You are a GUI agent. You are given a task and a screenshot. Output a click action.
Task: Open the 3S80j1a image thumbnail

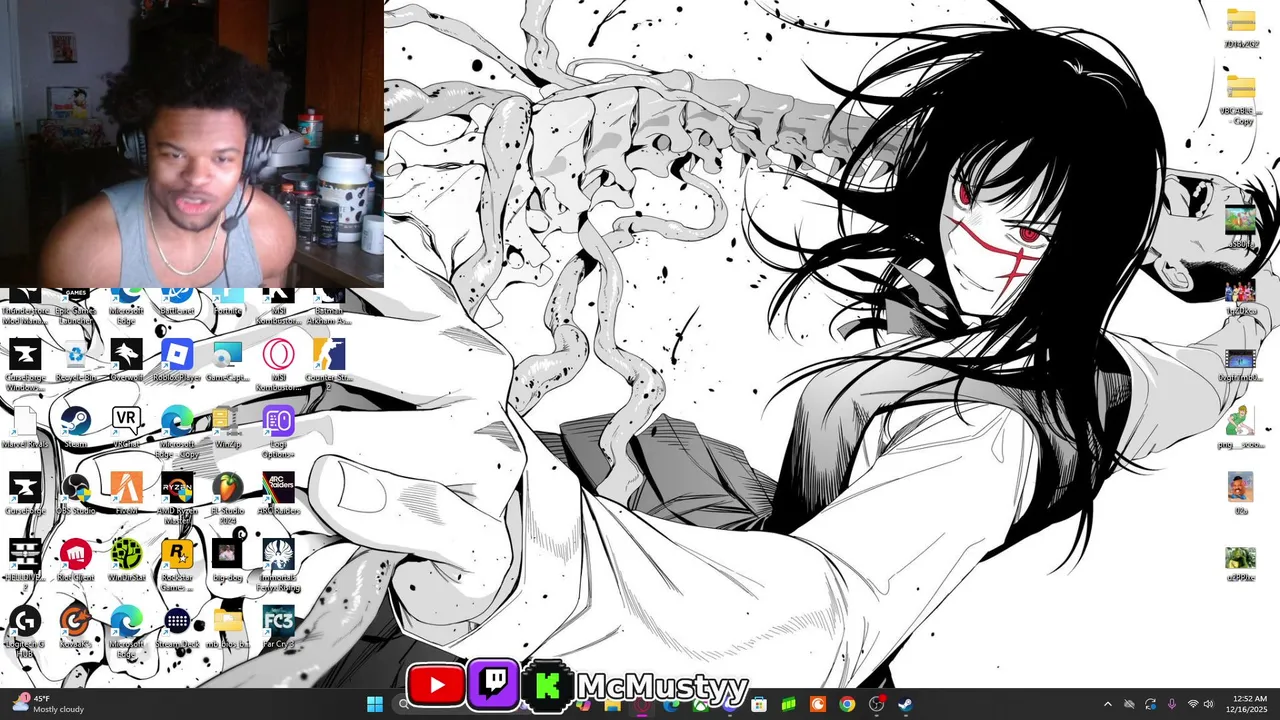(x=1240, y=227)
